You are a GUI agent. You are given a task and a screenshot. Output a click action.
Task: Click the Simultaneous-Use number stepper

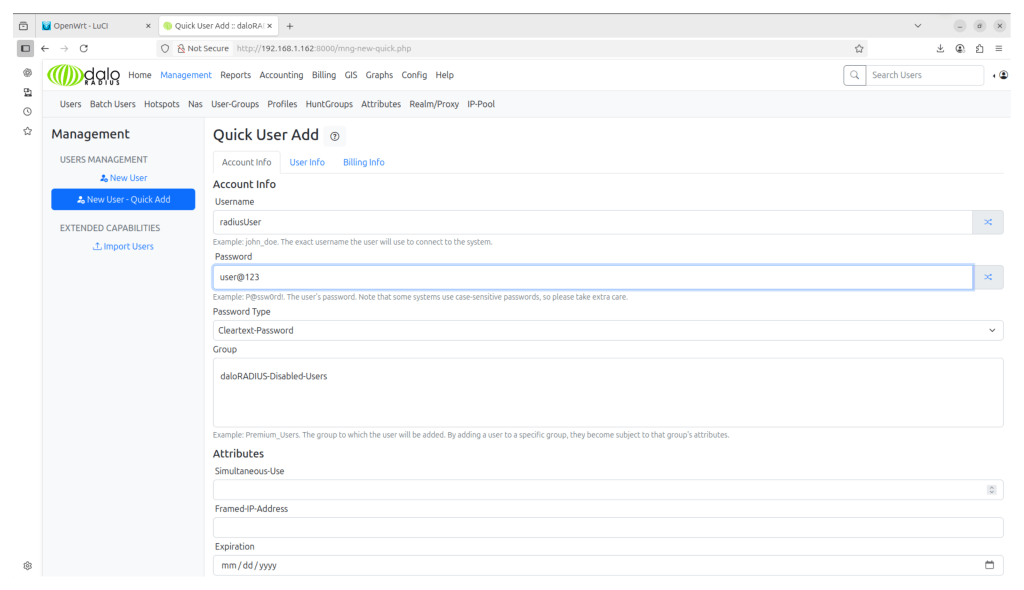pos(991,490)
